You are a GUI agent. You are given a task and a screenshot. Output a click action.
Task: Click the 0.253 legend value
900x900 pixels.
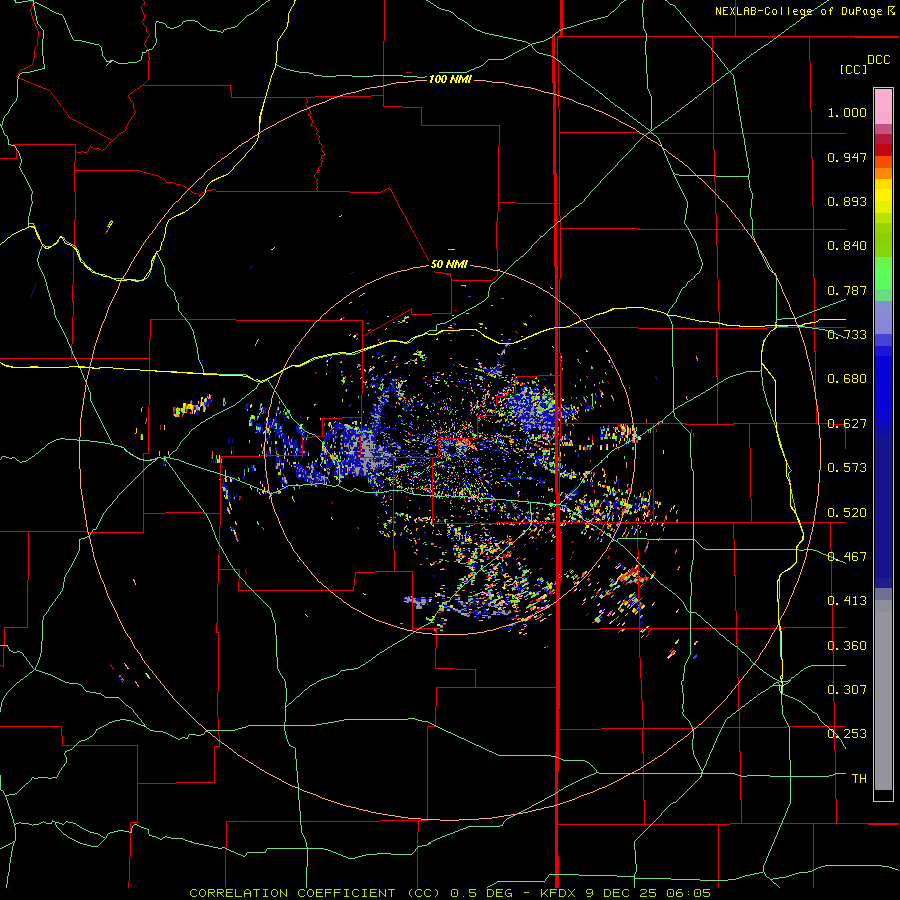[x=847, y=734]
